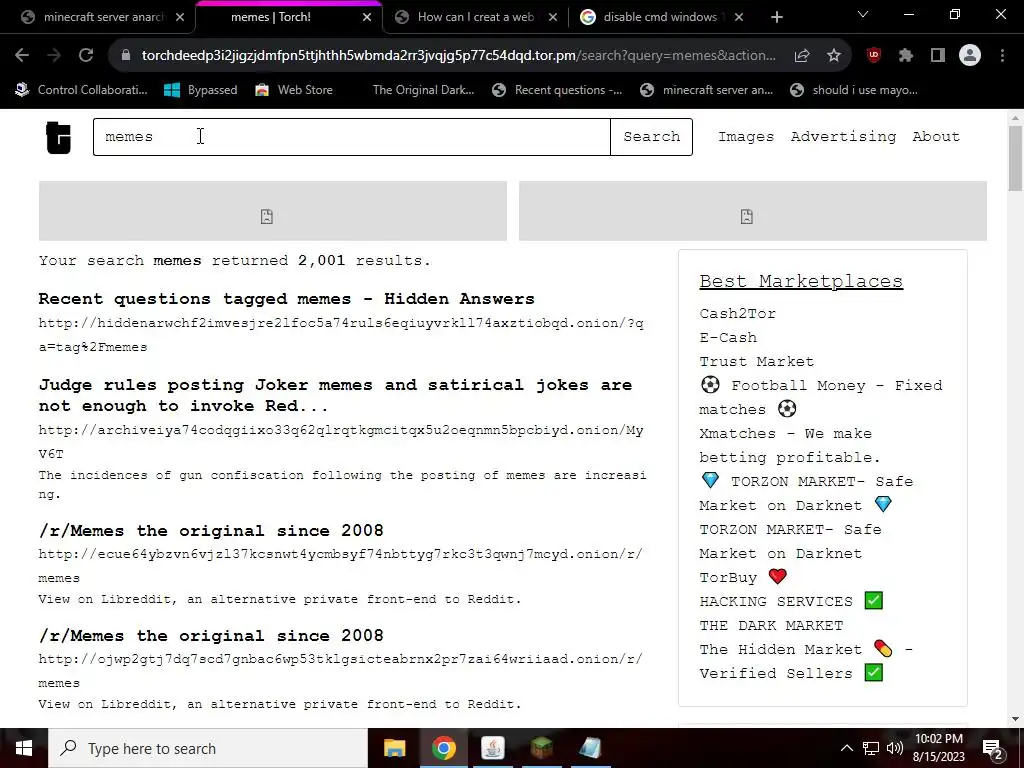Open the Advertising link
The width and height of the screenshot is (1024, 768).
[x=843, y=136]
